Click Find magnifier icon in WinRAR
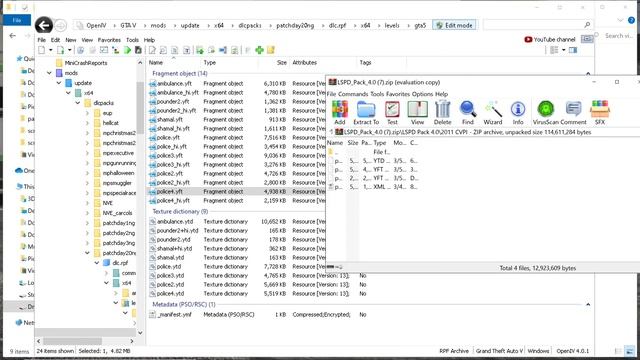The image size is (640, 360). click(468, 113)
